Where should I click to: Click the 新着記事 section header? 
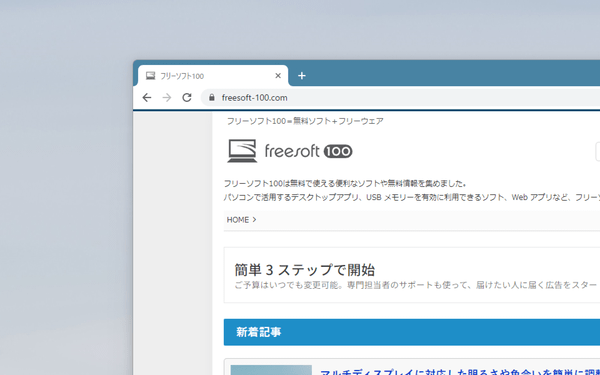click(x=412, y=332)
